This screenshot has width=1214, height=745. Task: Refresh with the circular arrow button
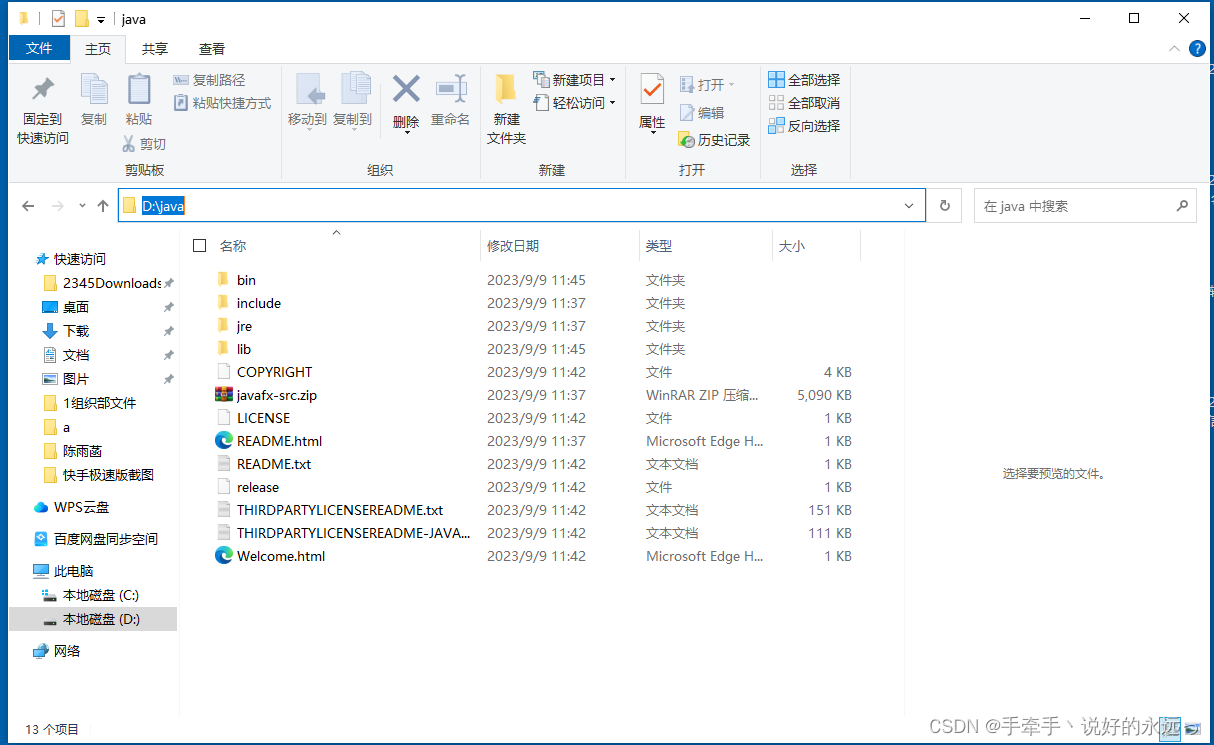[x=943, y=205]
